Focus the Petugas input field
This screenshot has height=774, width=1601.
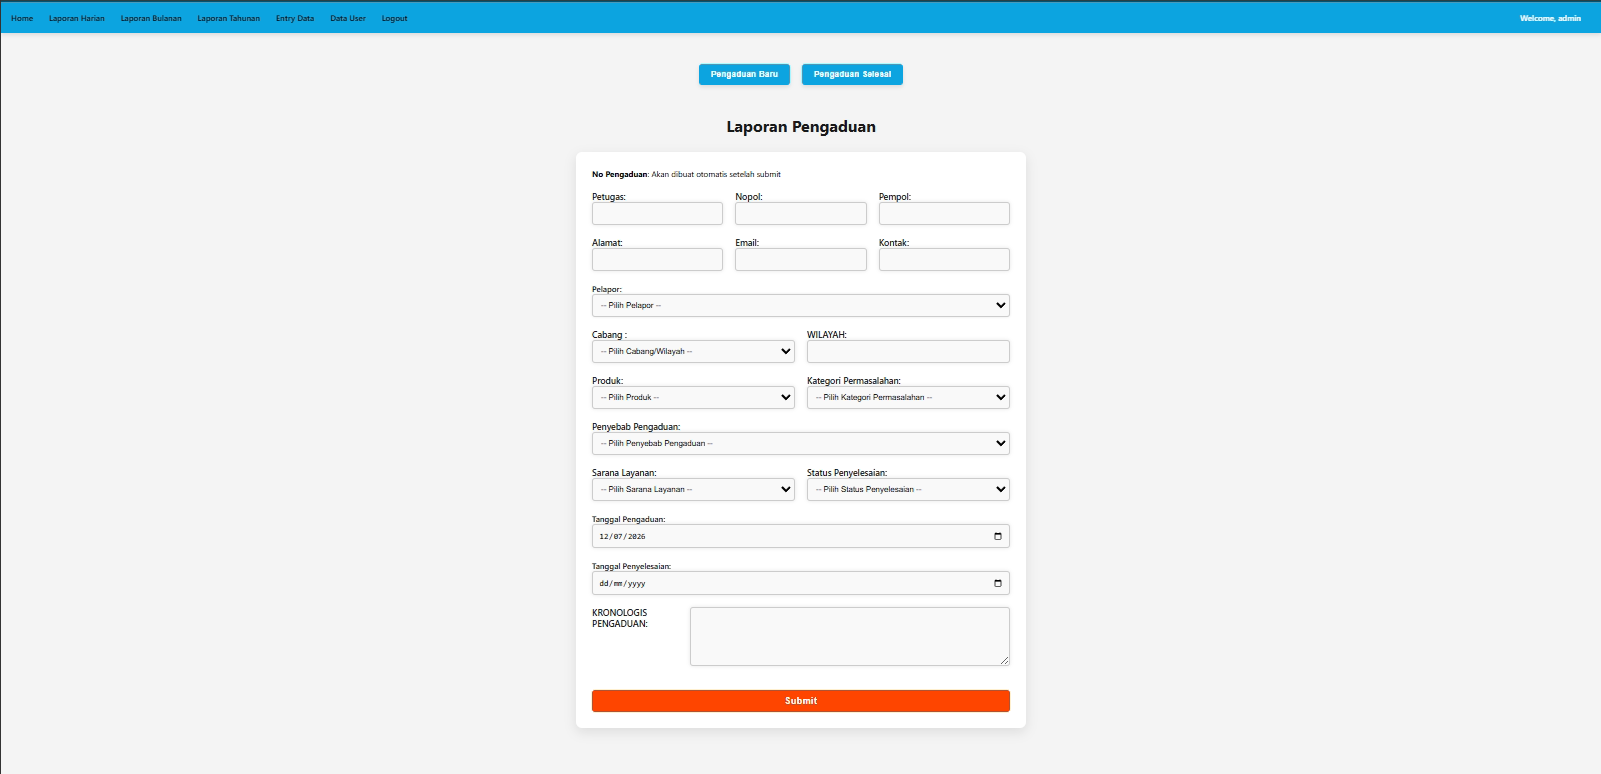coord(657,213)
